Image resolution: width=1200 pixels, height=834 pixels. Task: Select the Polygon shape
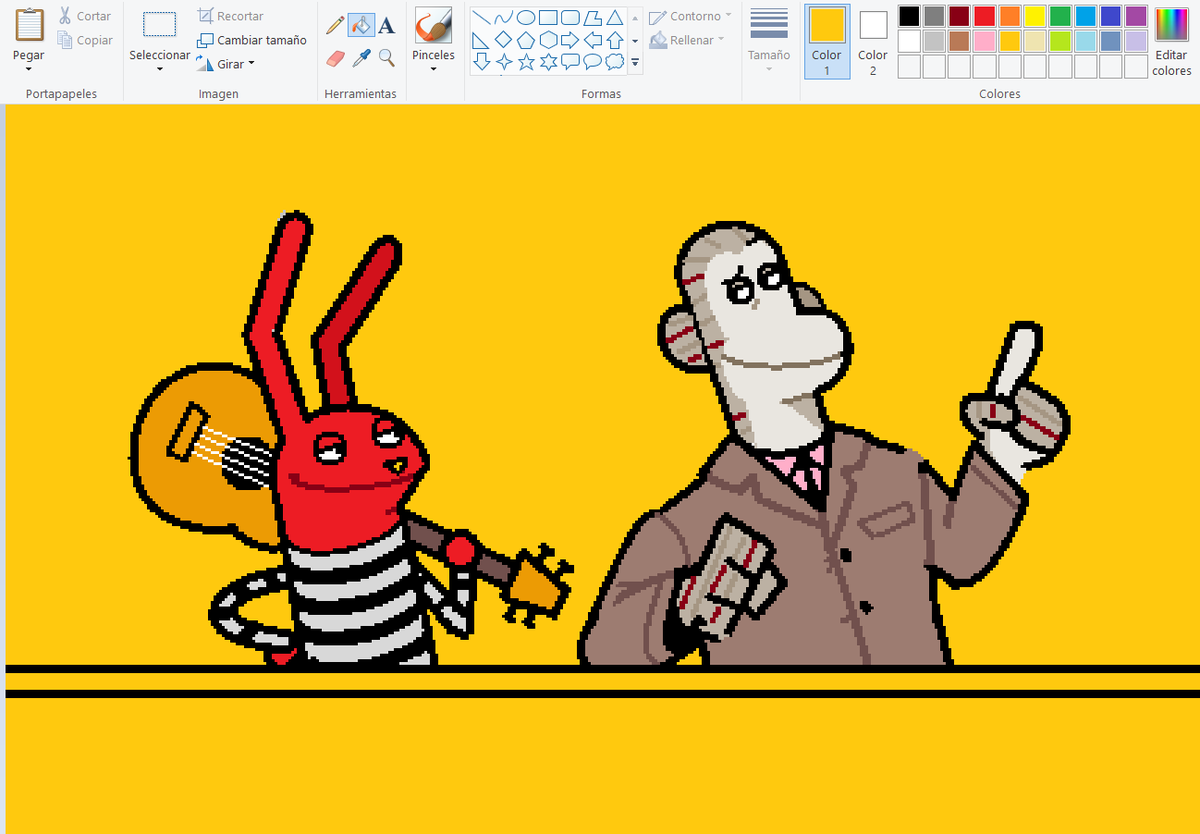pos(593,18)
